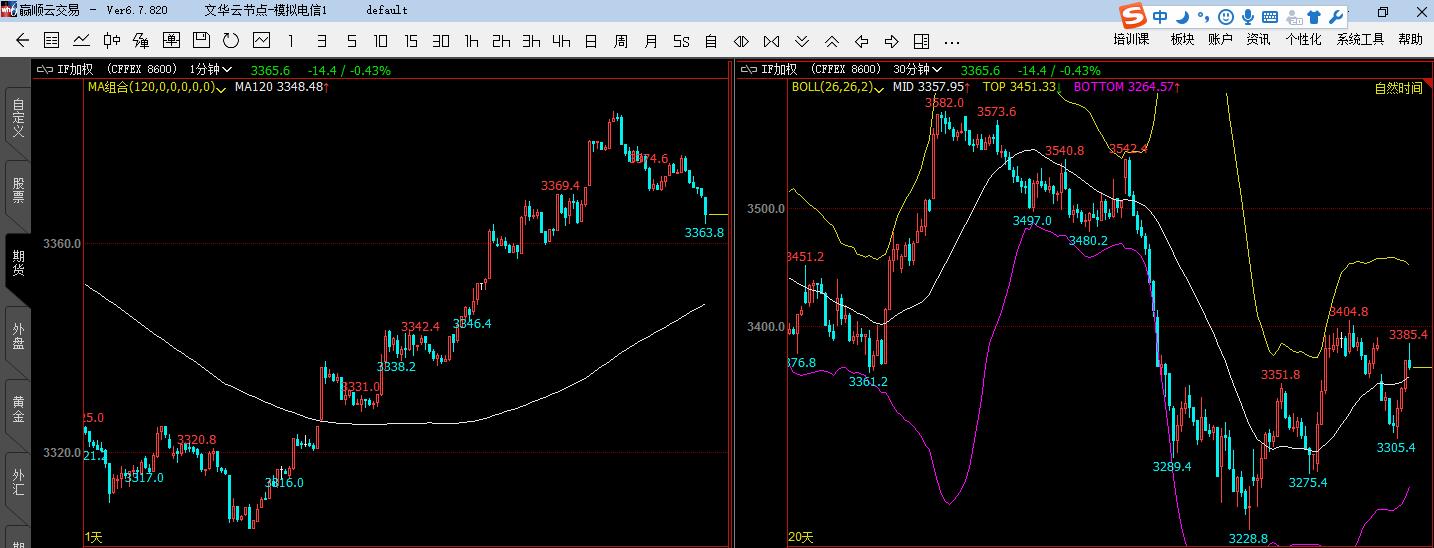Click the 日 daily period button
The width and height of the screenshot is (1434, 548).
[x=591, y=41]
